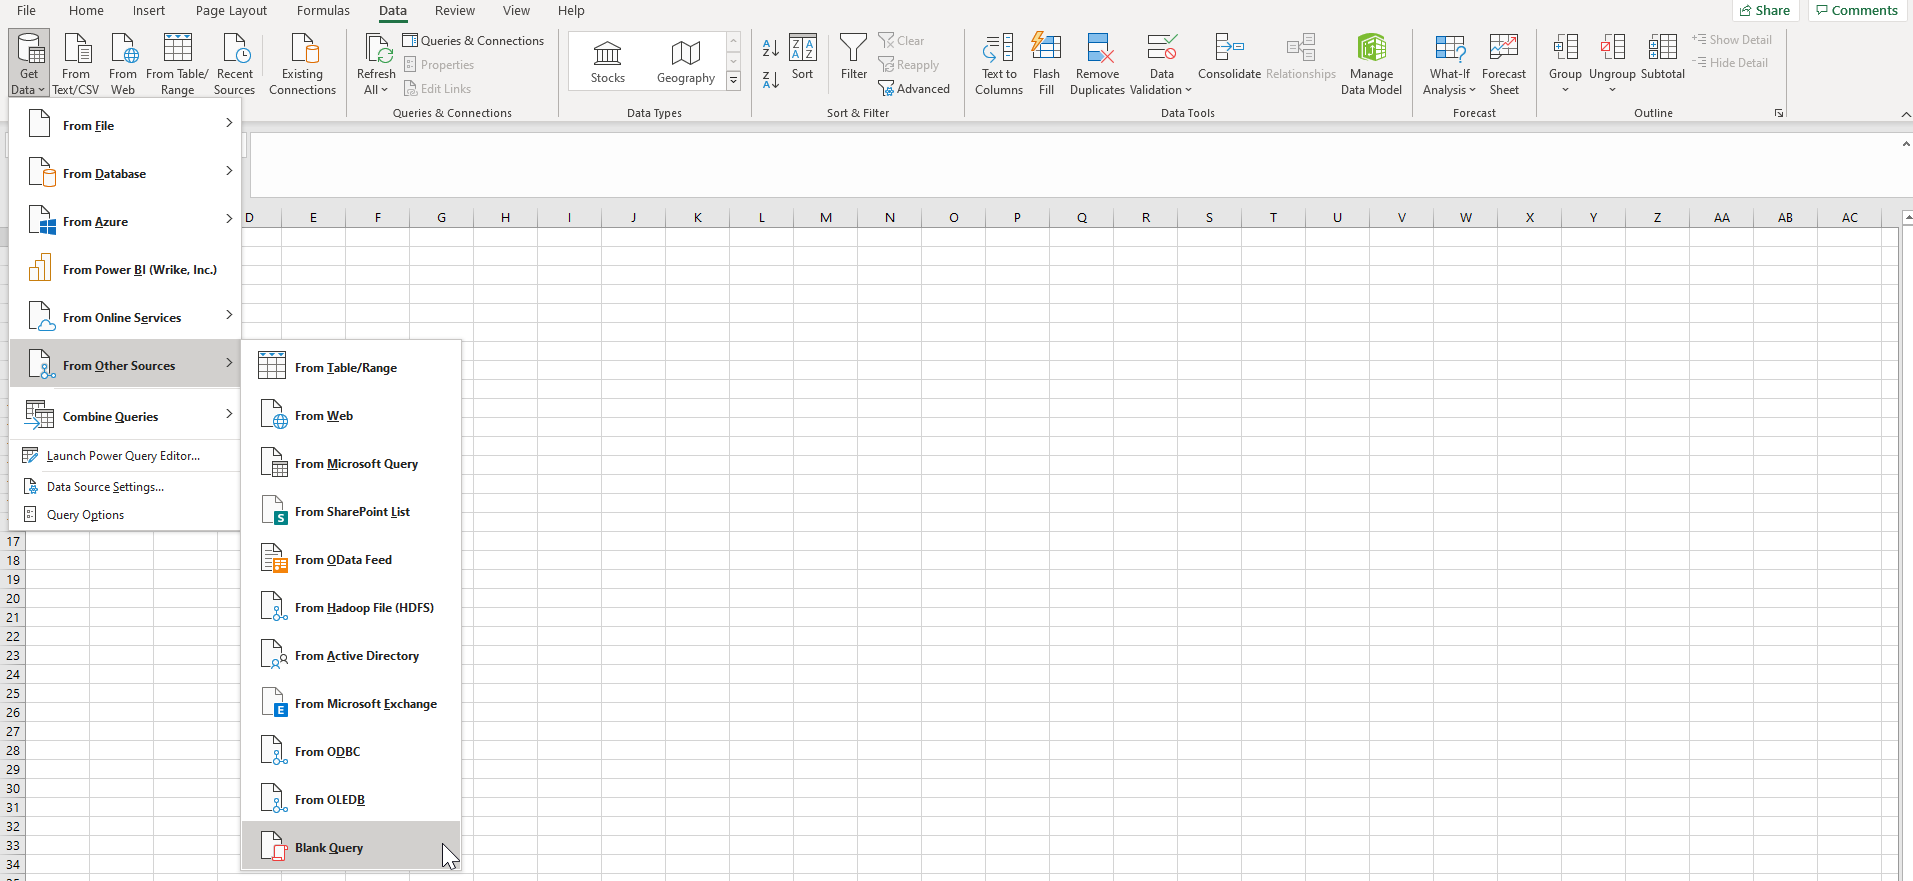Open Refresh All dropdown arrow
The image size is (1913, 881).
[x=384, y=90]
